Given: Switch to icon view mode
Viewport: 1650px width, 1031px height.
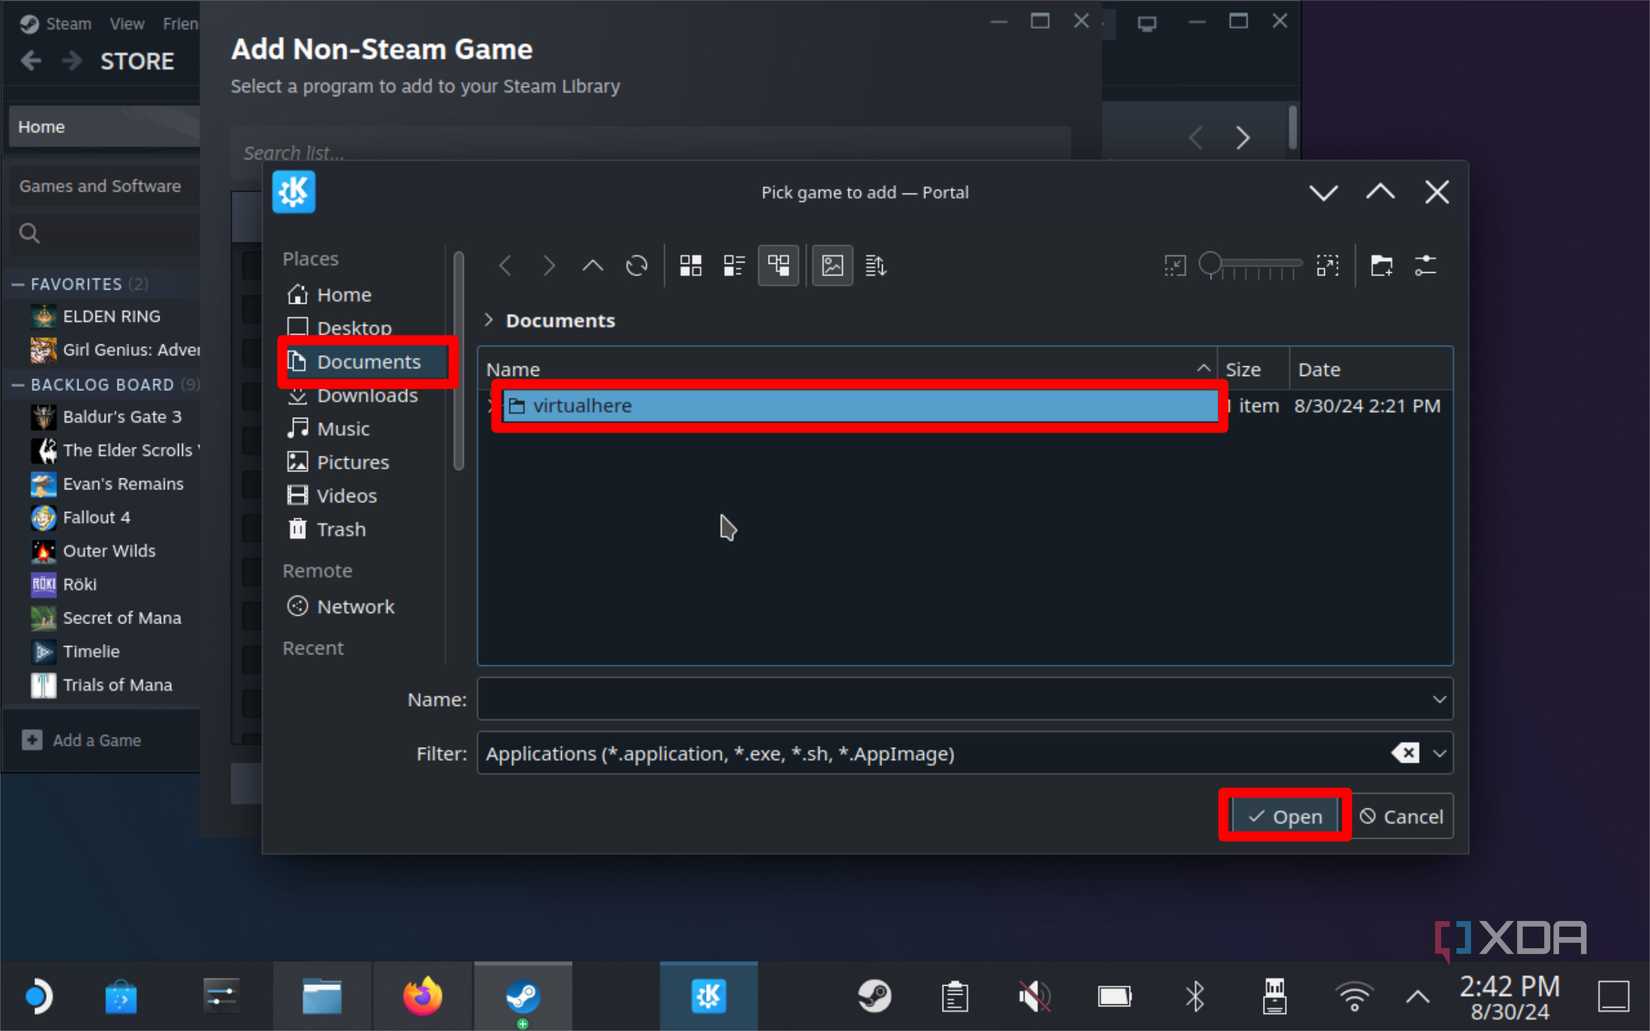Looking at the screenshot, I should 690,265.
